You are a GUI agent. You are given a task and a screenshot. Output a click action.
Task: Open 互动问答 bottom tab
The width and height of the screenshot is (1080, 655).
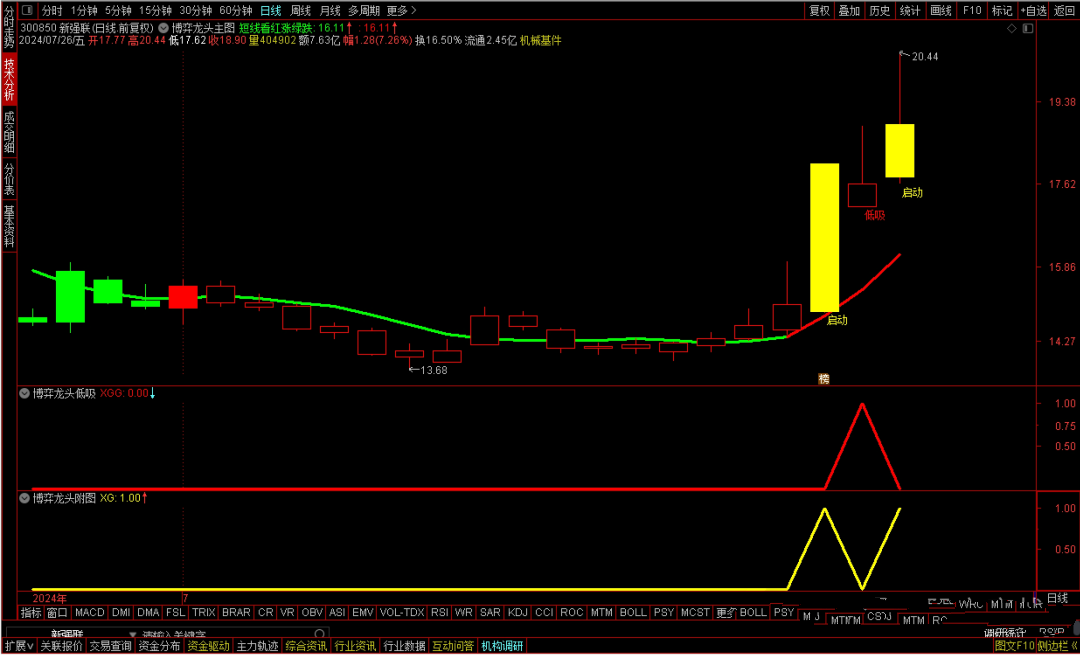pos(453,646)
